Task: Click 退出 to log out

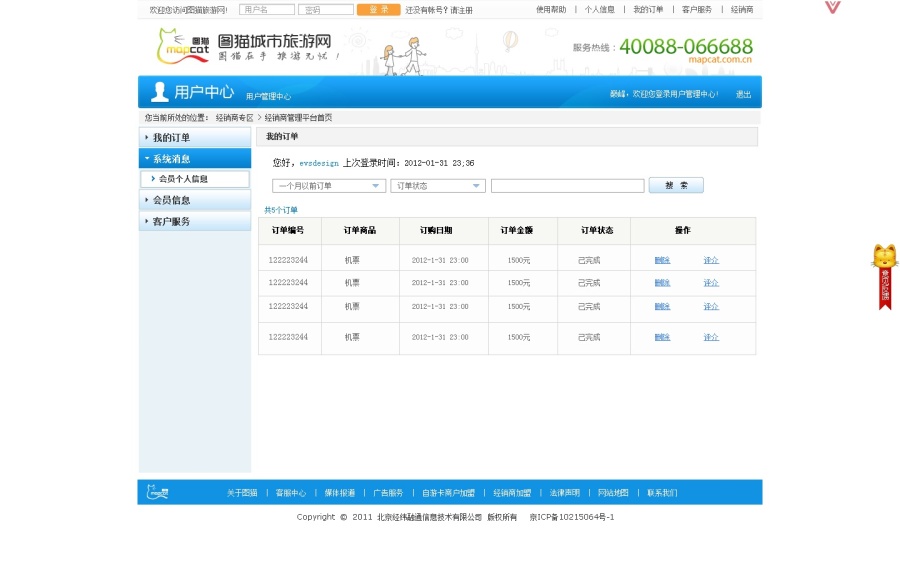Action: click(743, 94)
